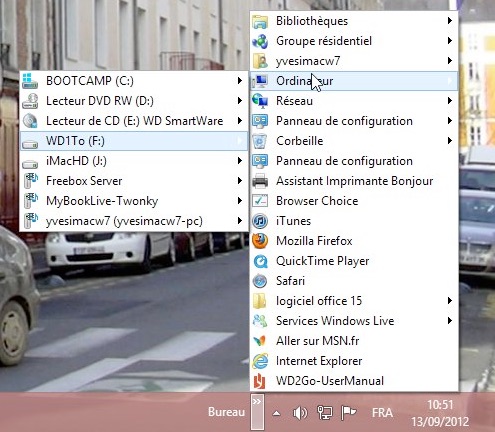Screen dimensions: 495x432
Task: Open the Bureau toolbar chevron
Action: (x=257, y=412)
